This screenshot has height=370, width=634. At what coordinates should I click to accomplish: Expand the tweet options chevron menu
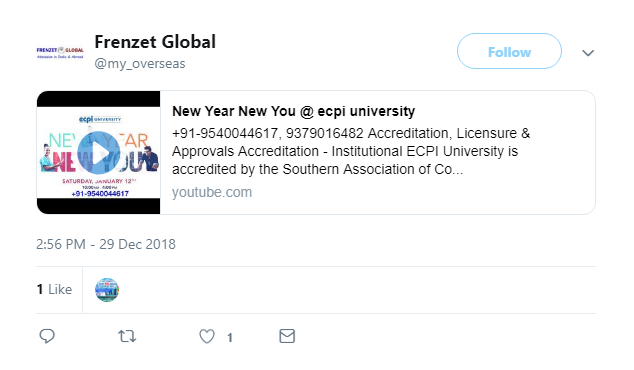(588, 53)
